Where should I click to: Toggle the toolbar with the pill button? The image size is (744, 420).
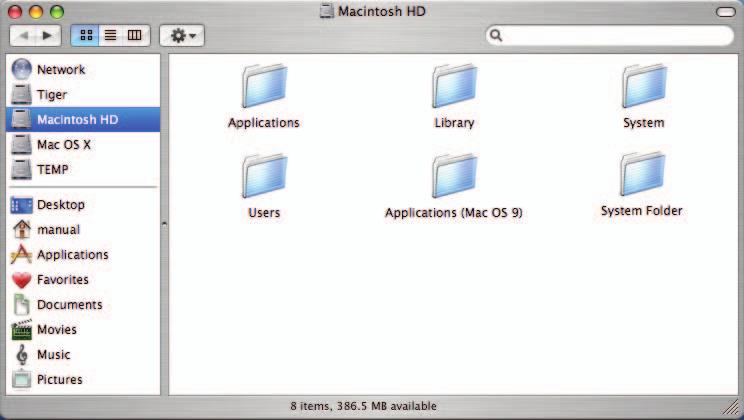[x=725, y=11]
